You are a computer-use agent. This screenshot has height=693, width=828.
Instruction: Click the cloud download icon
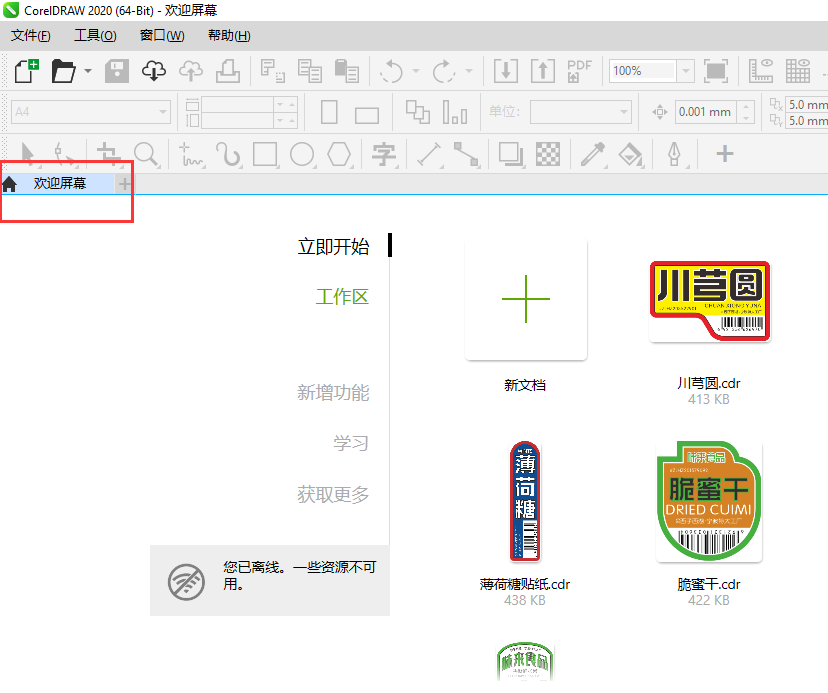tap(154, 71)
